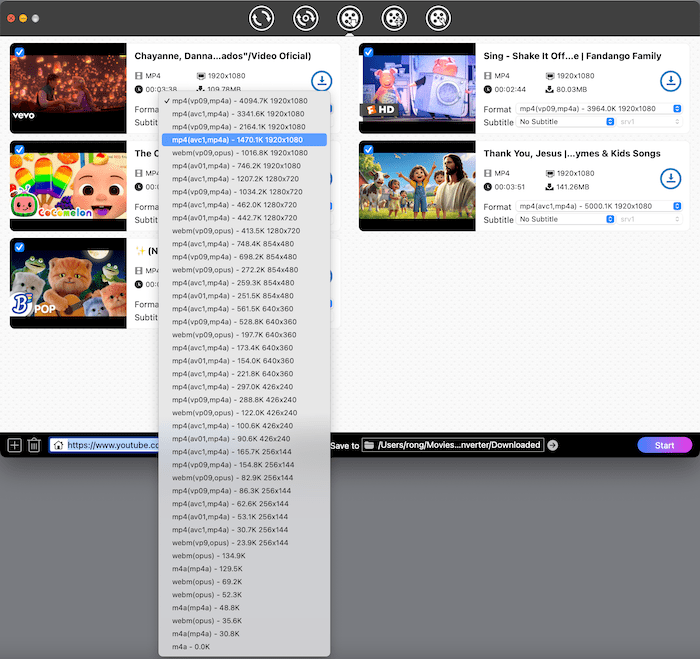
Task: Click download icon for Sing - Shake It Off video
Action: [670, 81]
